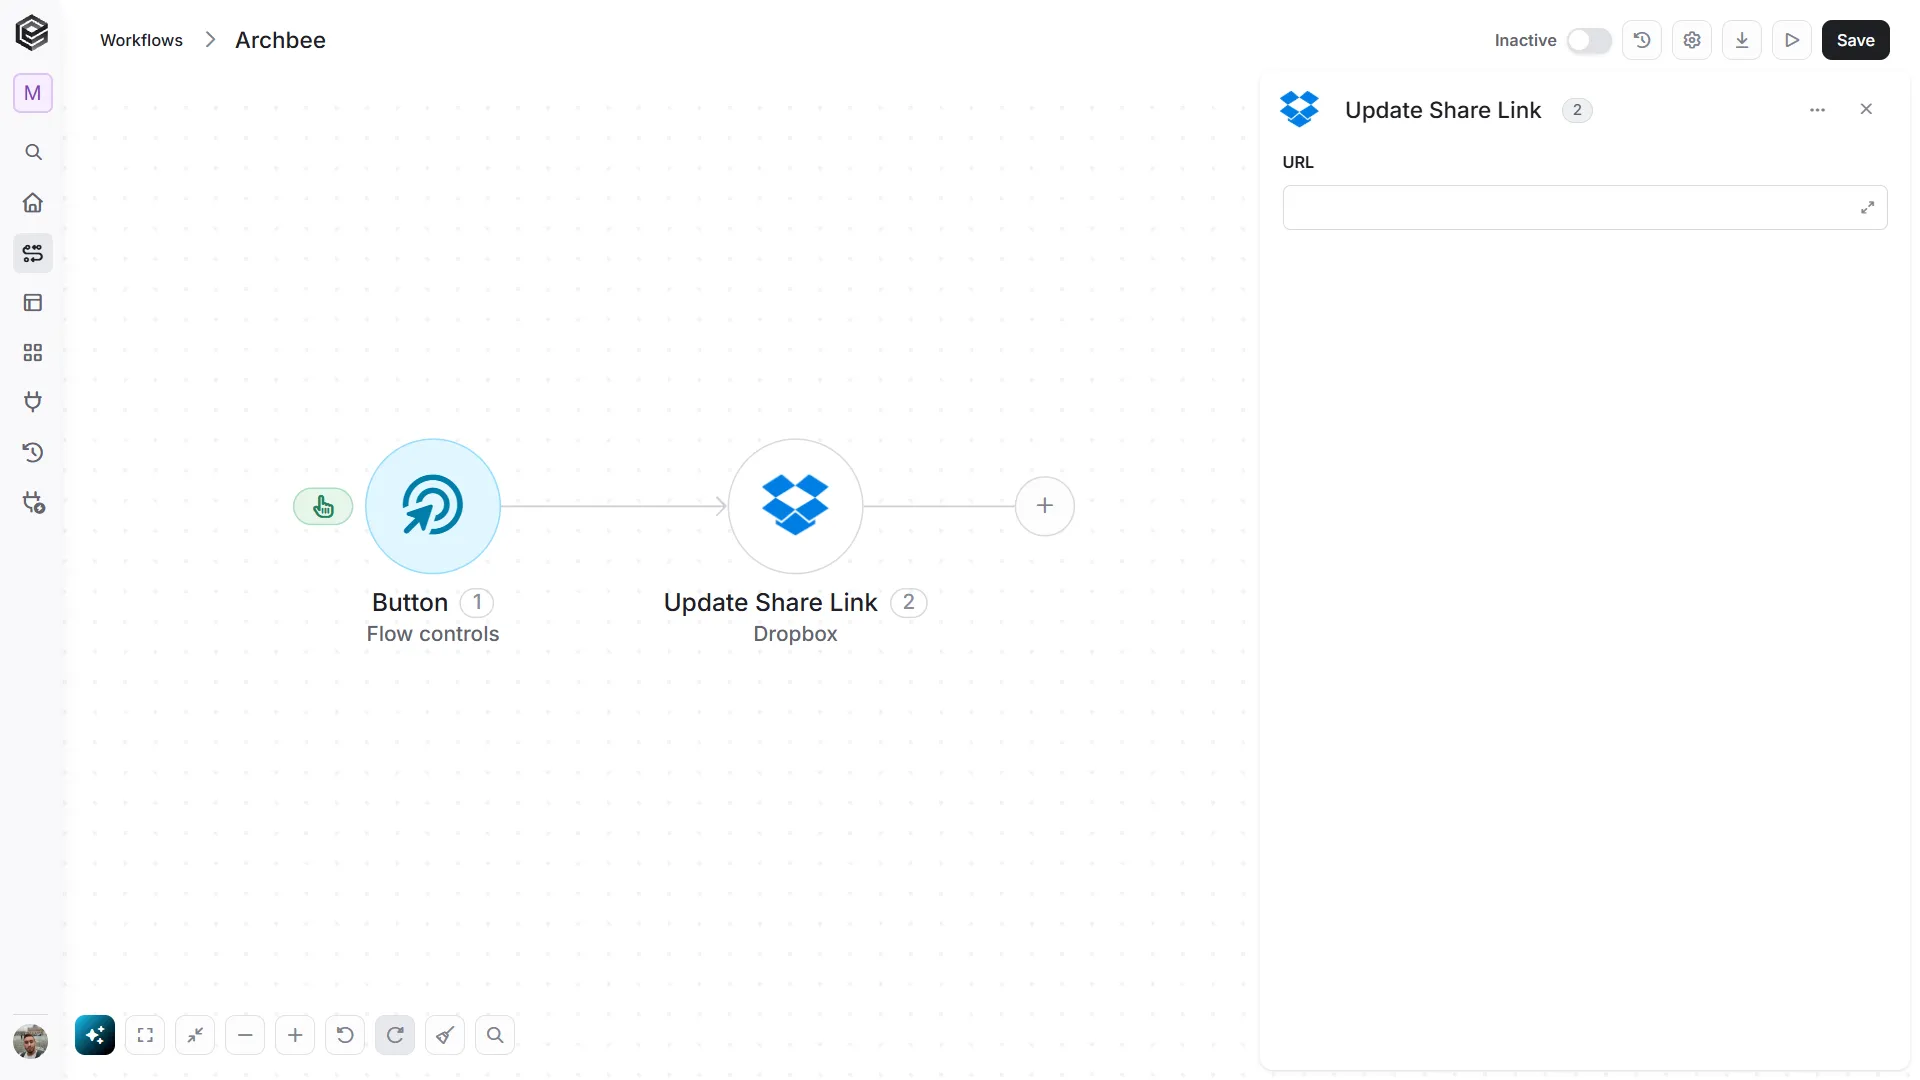Screen dimensions: 1920x1080
Task: Open the connections plug sidebar icon
Action: [33, 402]
